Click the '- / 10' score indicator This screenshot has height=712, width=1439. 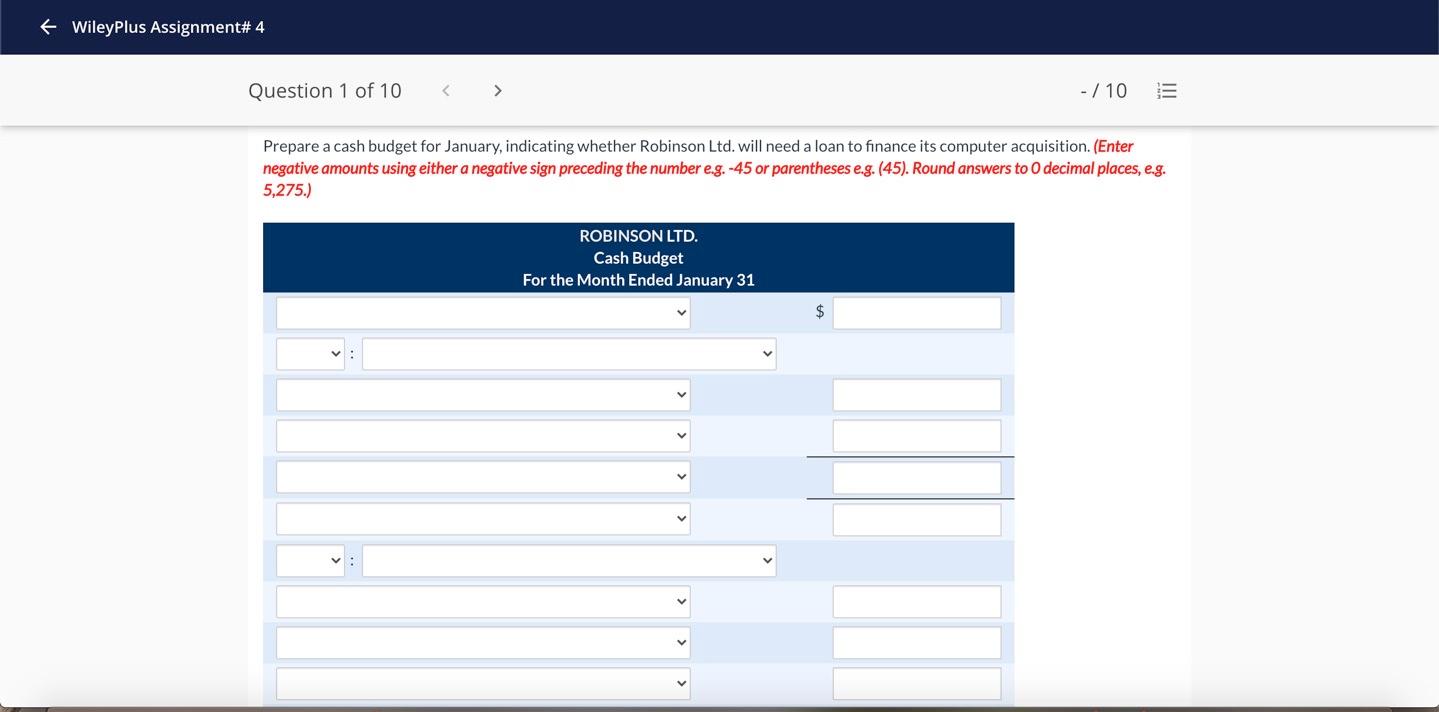[1104, 88]
